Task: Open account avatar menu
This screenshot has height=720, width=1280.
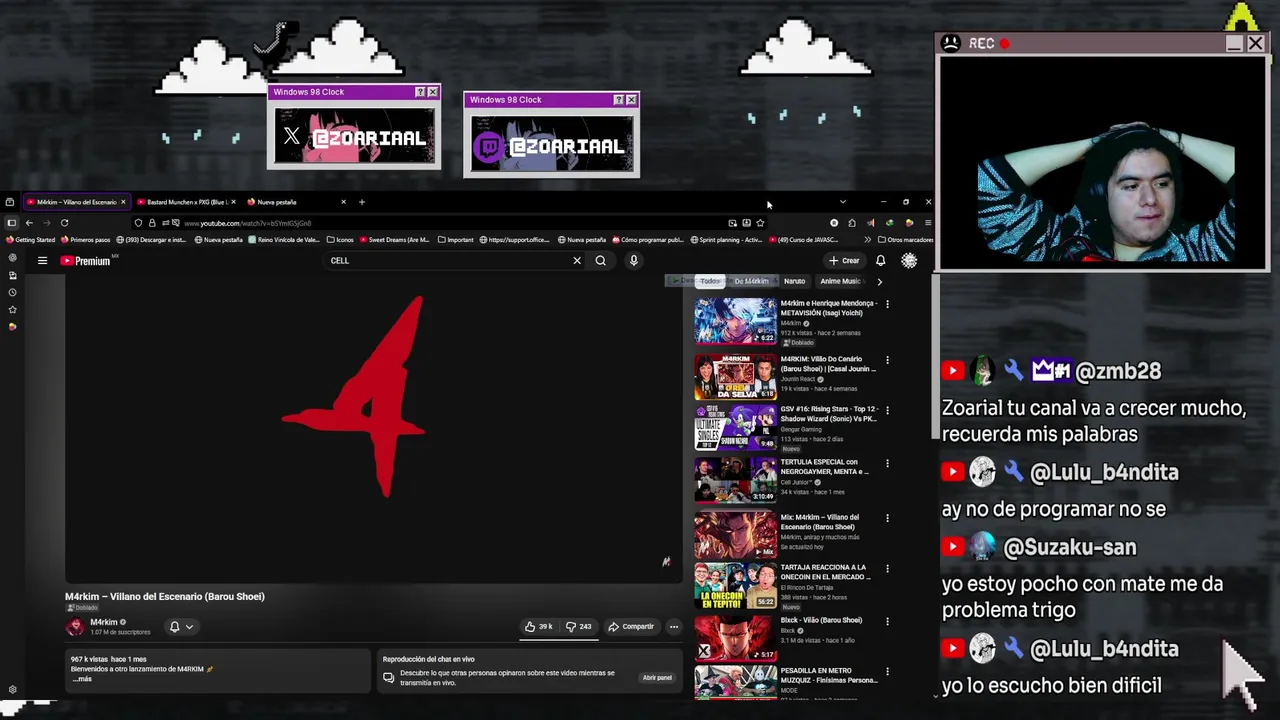Action: (x=909, y=261)
